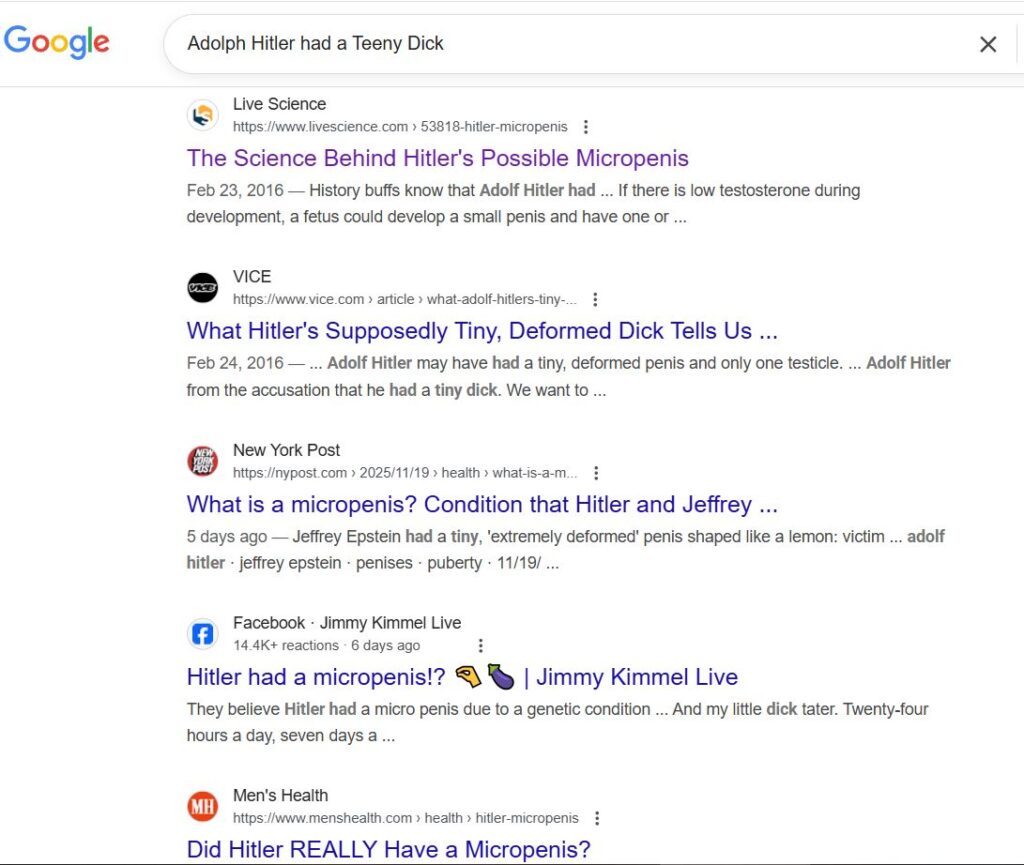Click the Live Science favicon

pos(202,115)
